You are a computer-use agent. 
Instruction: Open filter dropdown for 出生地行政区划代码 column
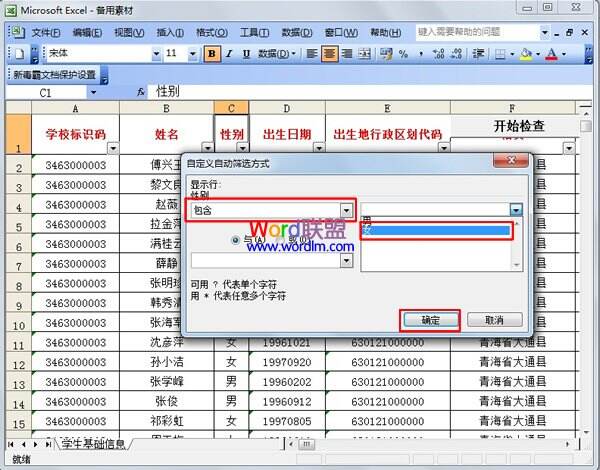click(443, 148)
